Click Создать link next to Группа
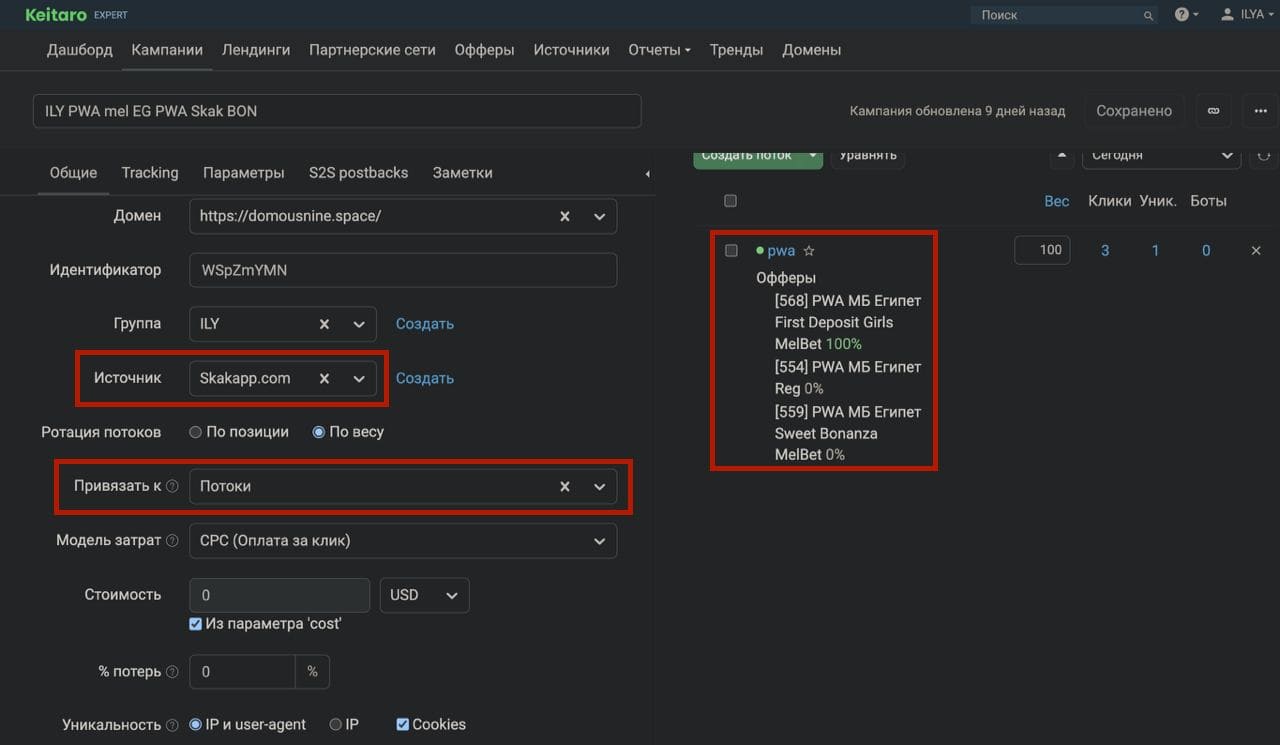The image size is (1280, 745). point(424,324)
